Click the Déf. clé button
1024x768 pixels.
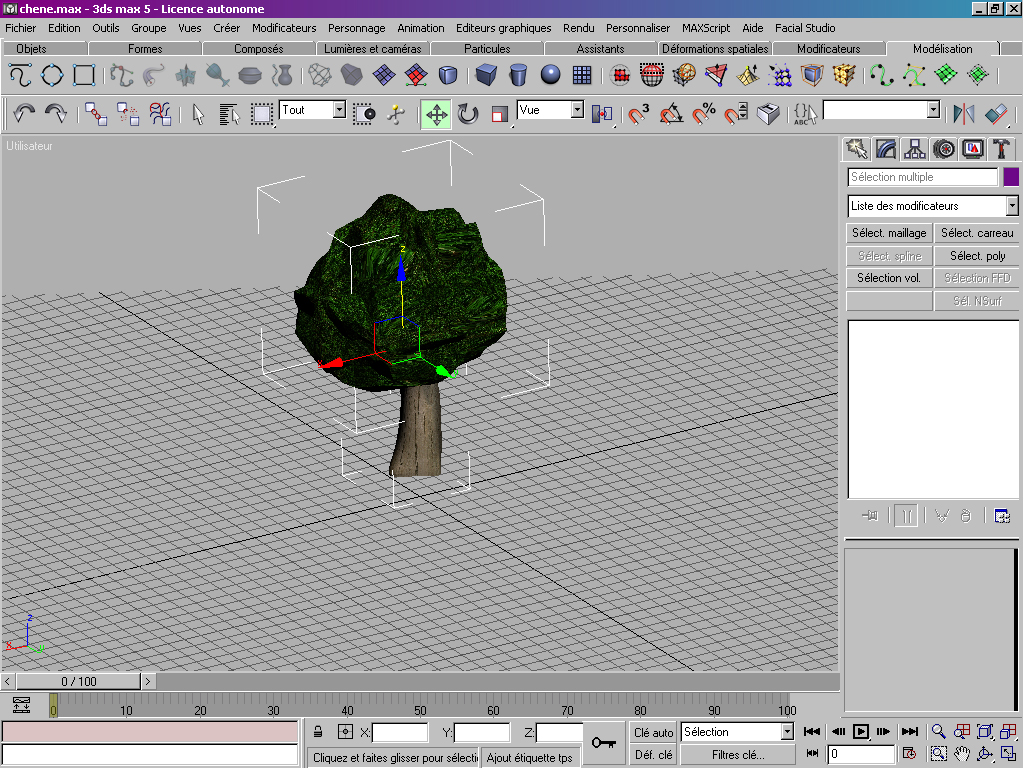(x=653, y=754)
